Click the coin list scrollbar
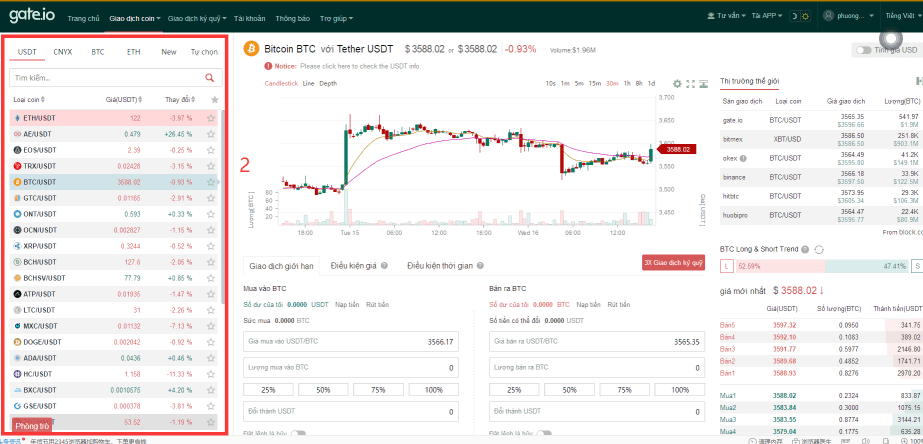The width and height of the screenshot is (923, 444). point(223,206)
